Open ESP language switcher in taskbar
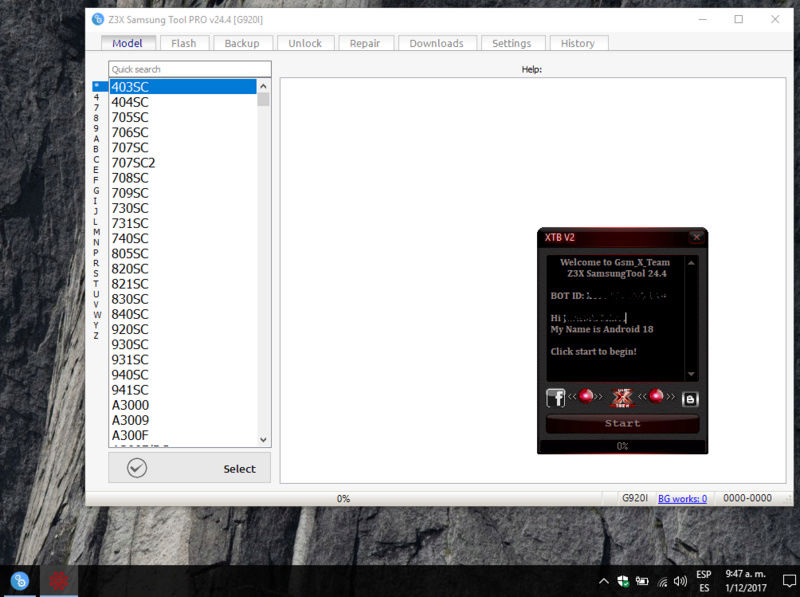Image resolution: width=800 pixels, height=597 pixels. [704, 581]
